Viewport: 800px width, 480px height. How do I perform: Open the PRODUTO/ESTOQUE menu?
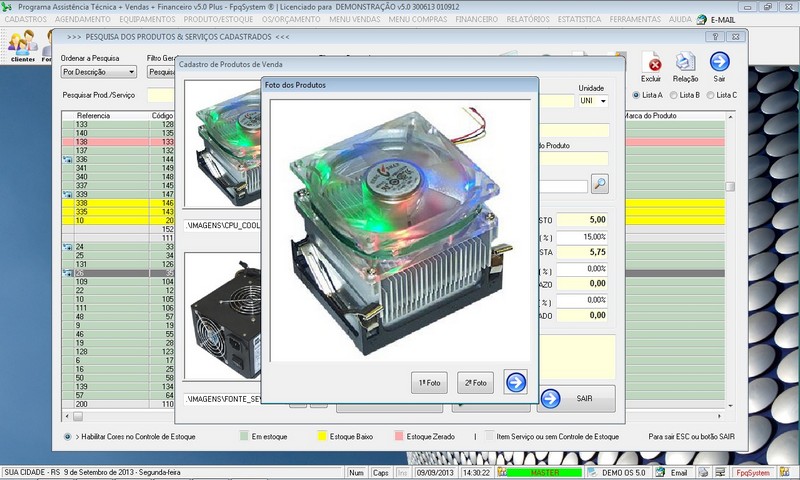click(x=218, y=19)
